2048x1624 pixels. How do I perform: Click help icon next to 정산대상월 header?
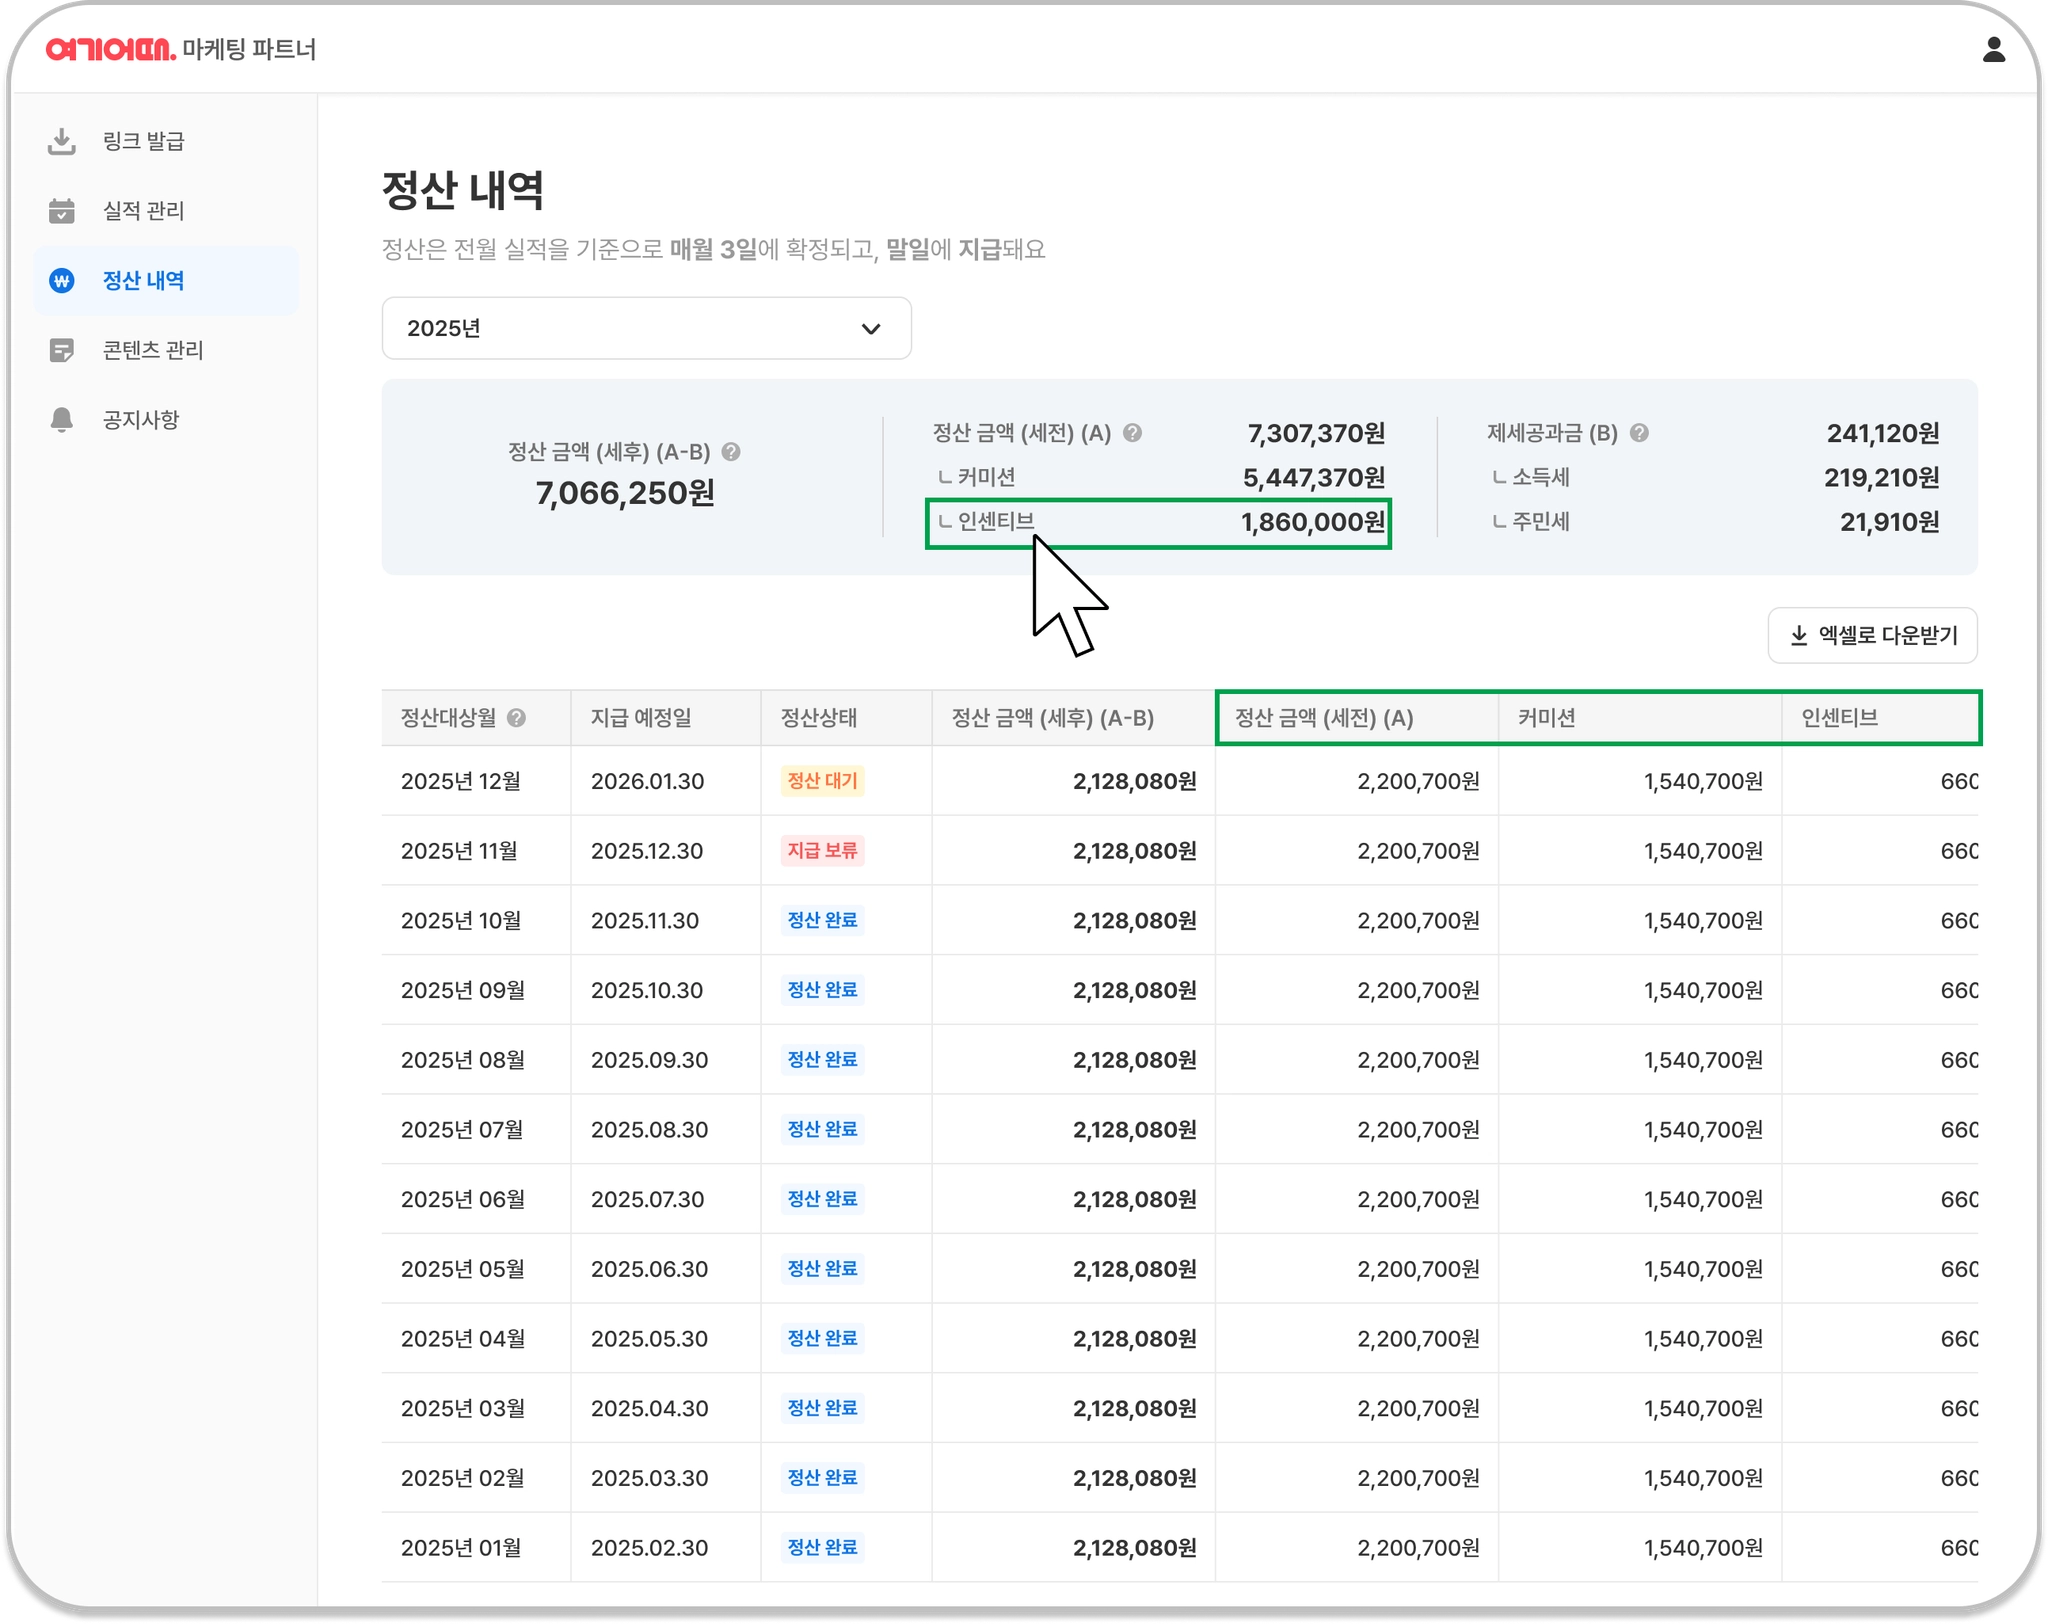tap(516, 718)
